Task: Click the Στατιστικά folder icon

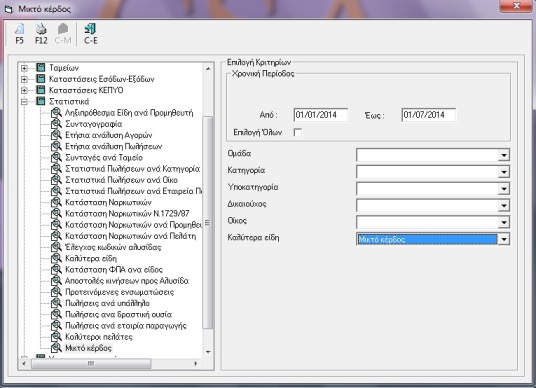Action: (x=40, y=101)
